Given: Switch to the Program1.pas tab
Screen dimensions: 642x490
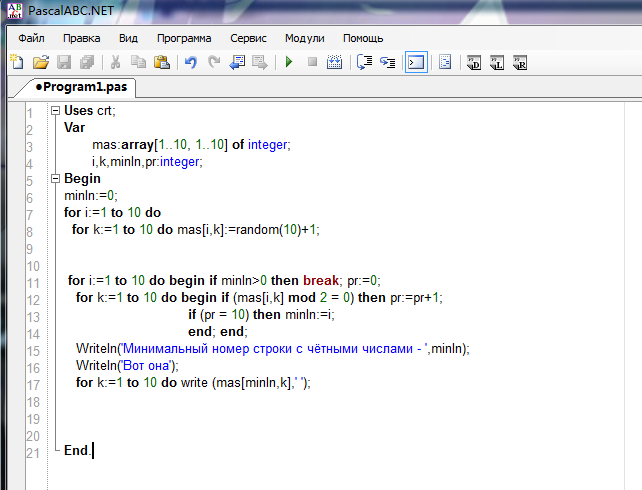Looking at the screenshot, I should 81,87.
